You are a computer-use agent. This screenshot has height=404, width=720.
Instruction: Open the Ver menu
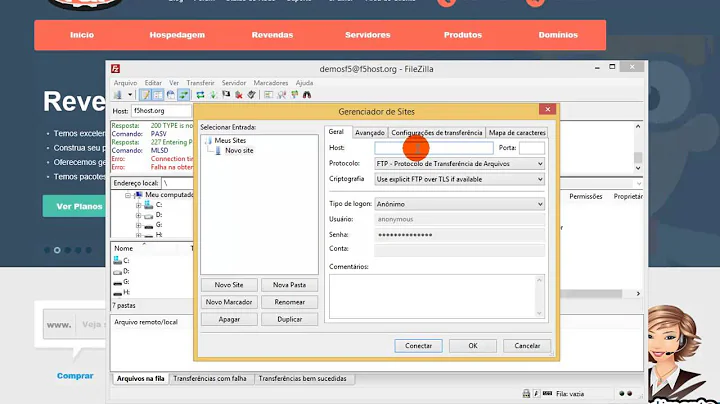174,83
